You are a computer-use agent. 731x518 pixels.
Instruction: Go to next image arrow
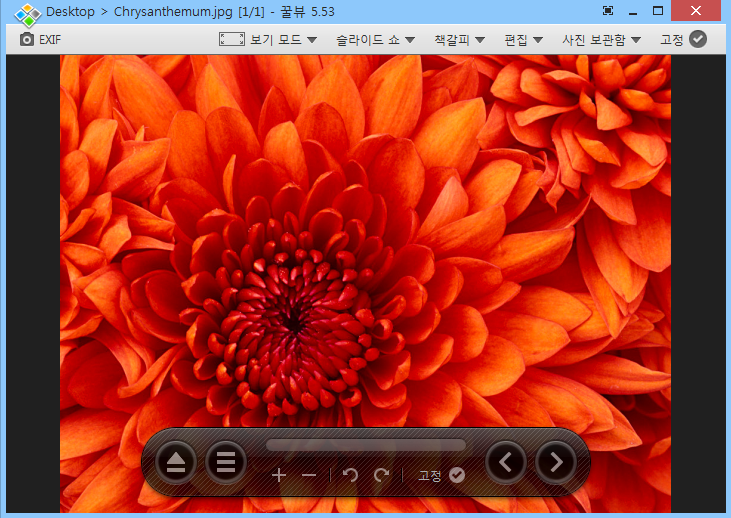pos(556,462)
